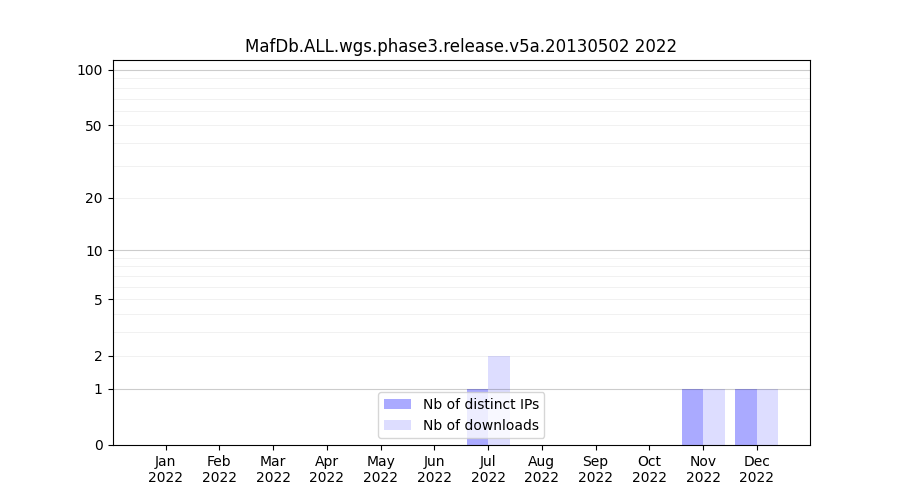This screenshot has width=900, height=500.
Task: Click the Mar 2022 x-axis label
Action: click(x=273, y=469)
